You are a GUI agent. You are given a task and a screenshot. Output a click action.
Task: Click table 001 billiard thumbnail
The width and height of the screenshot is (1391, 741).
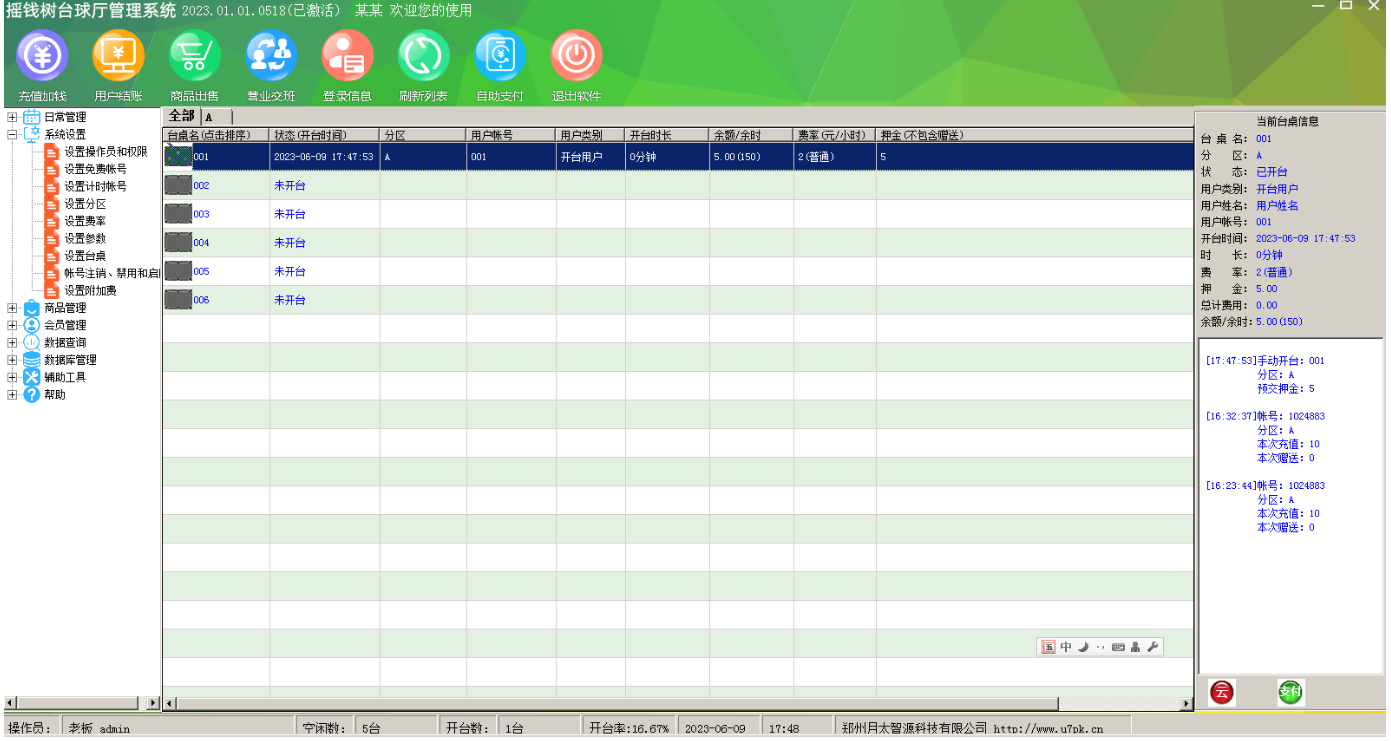[178, 156]
